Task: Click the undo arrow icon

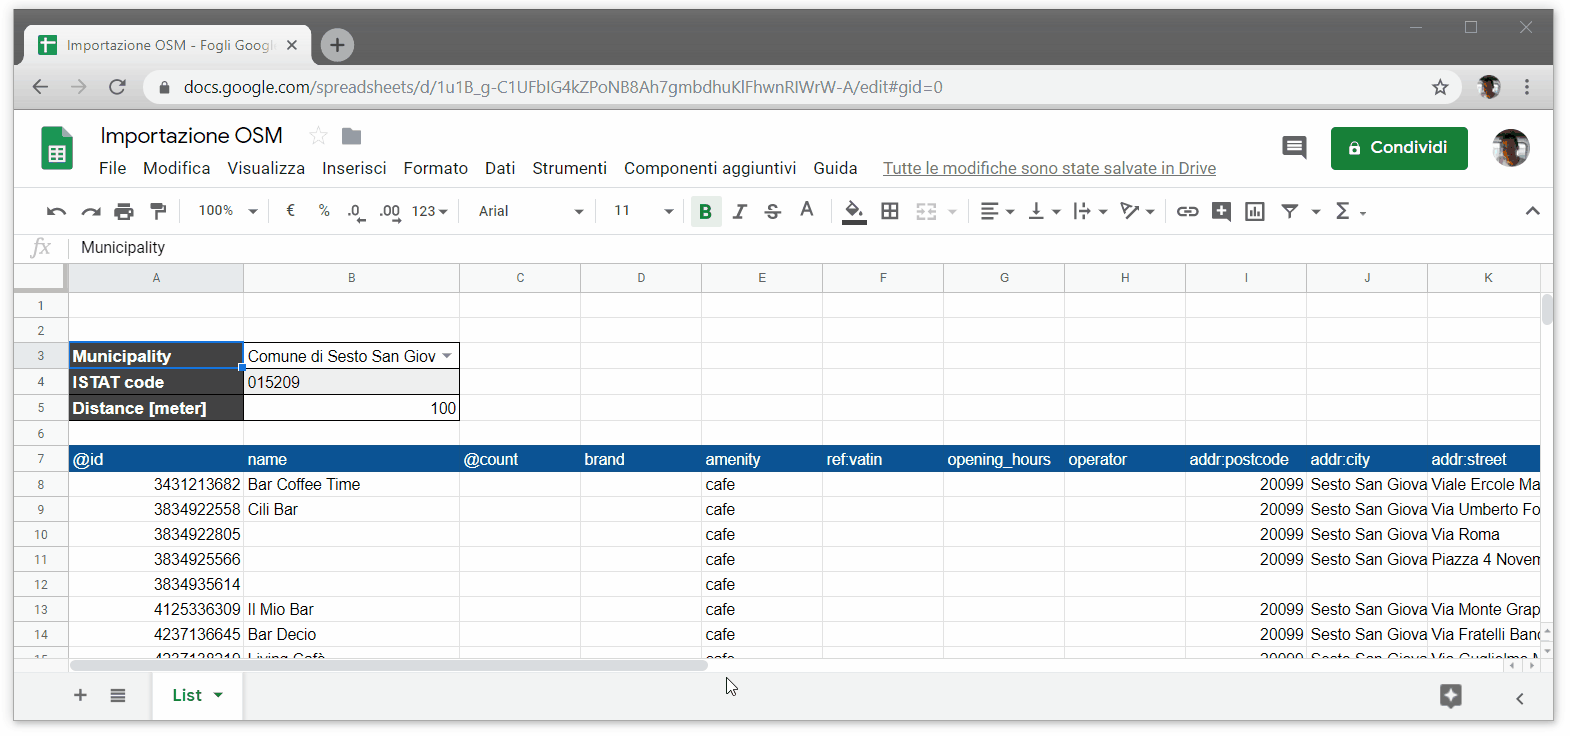Action: coord(56,211)
